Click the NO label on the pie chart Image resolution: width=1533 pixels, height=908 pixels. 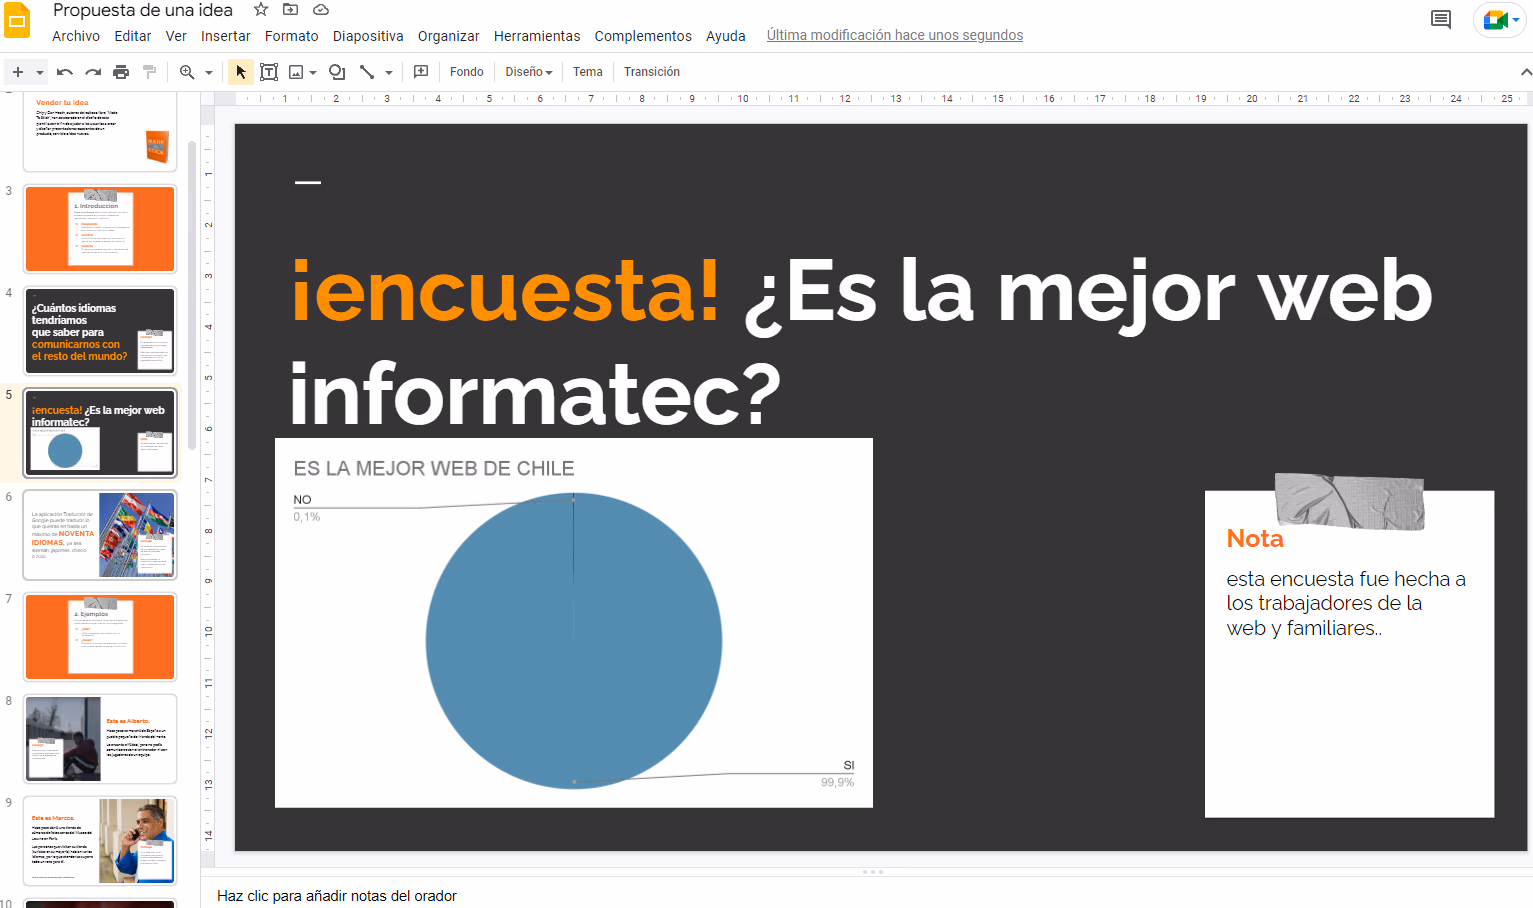(x=302, y=500)
